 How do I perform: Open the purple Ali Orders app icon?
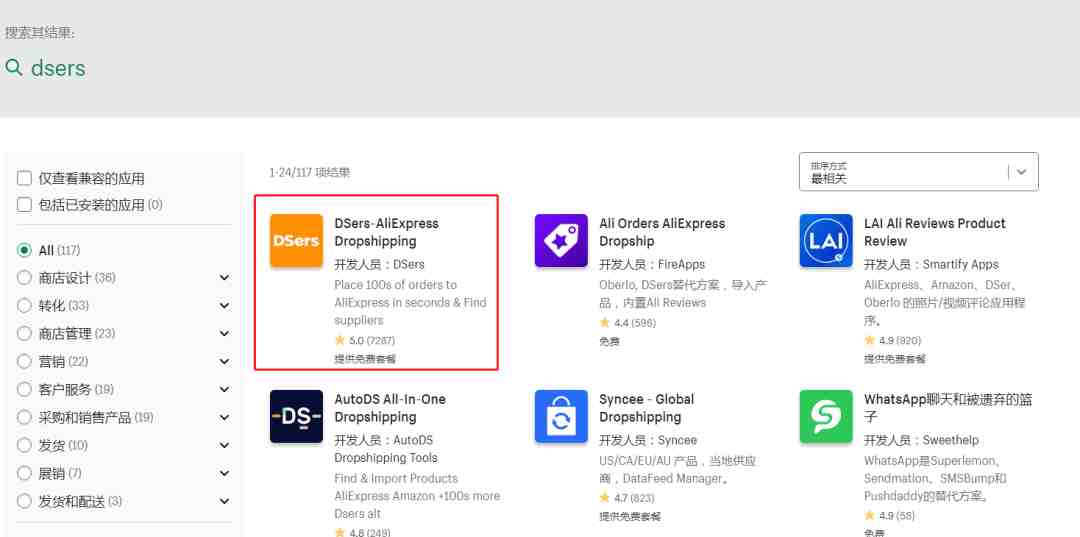[561, 240]
